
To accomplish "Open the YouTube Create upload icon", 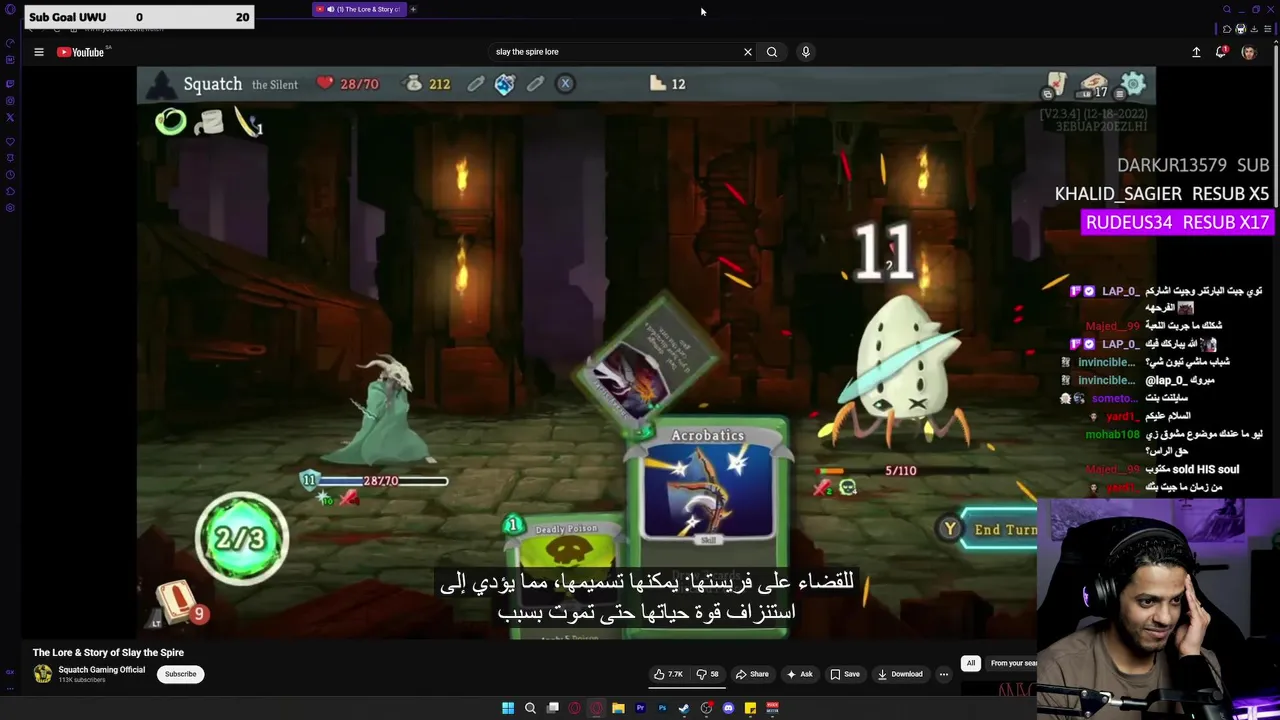I will pyautogui.click(x=1196, y=52).
